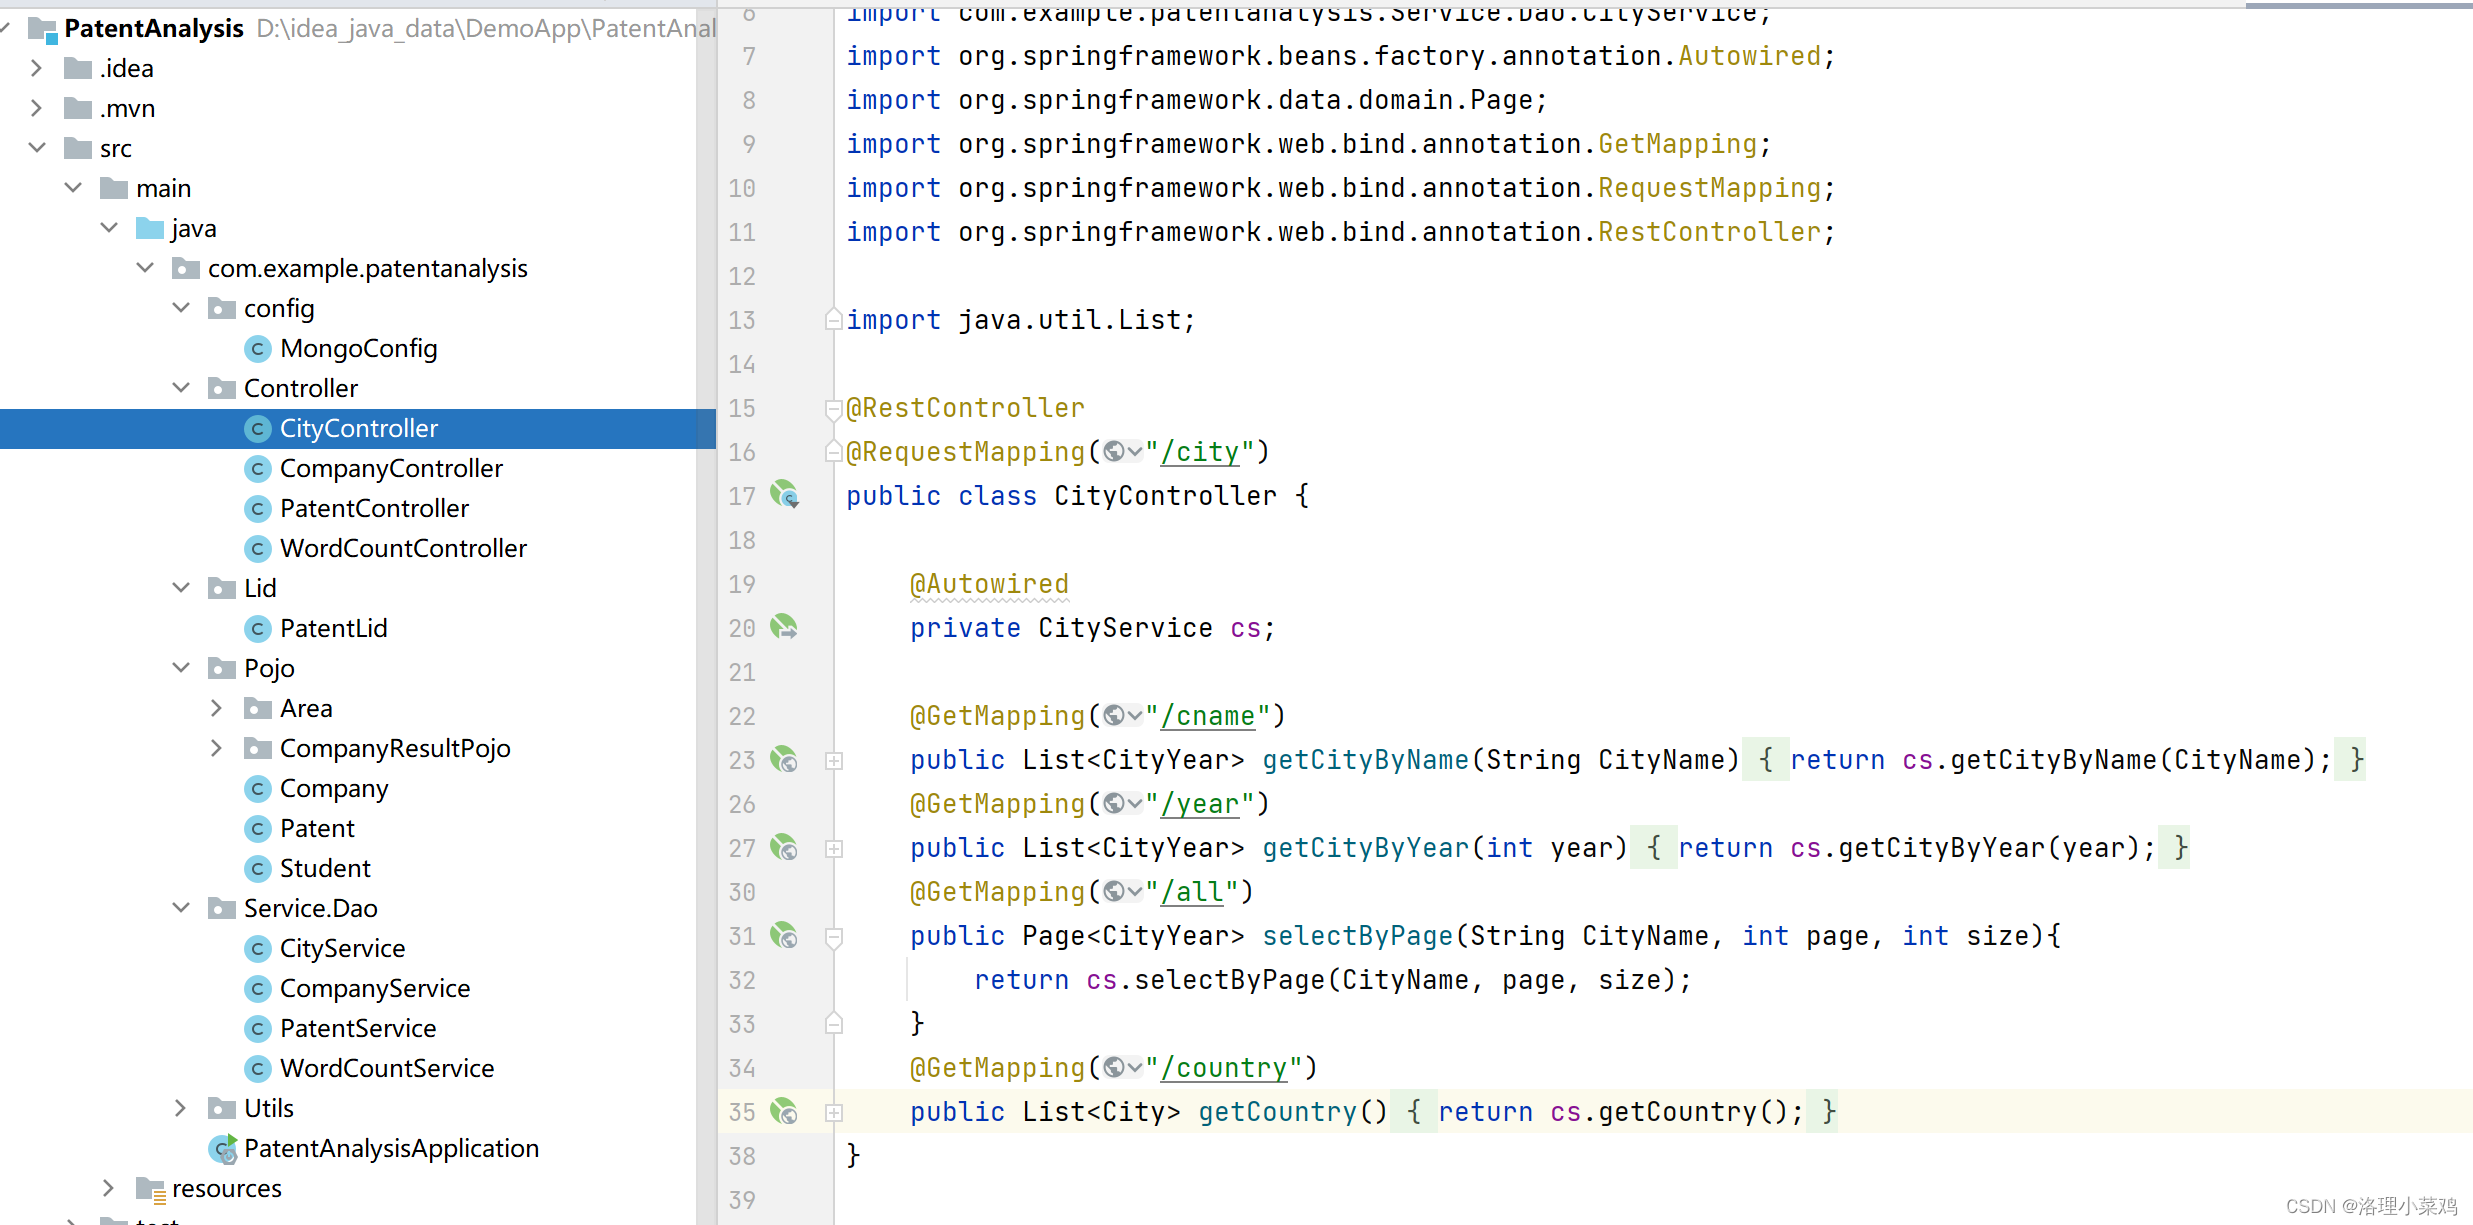2473x1225 pixels.
Task: Follow the "/cname" URL mapping link
Action: [1207, 716]
